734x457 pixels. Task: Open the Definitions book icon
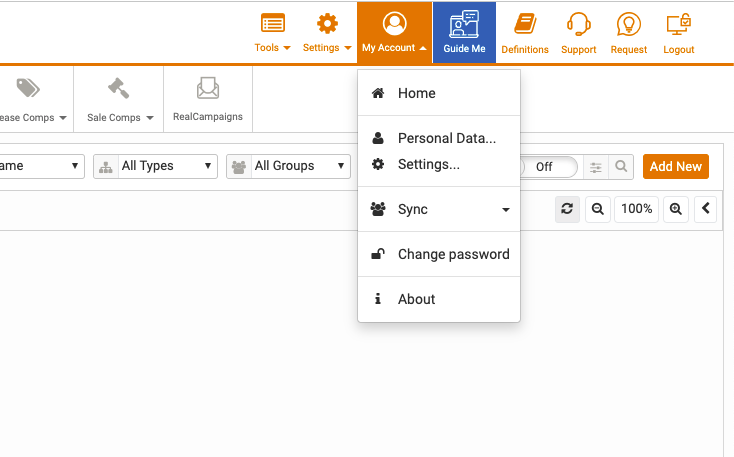(525, 24)
